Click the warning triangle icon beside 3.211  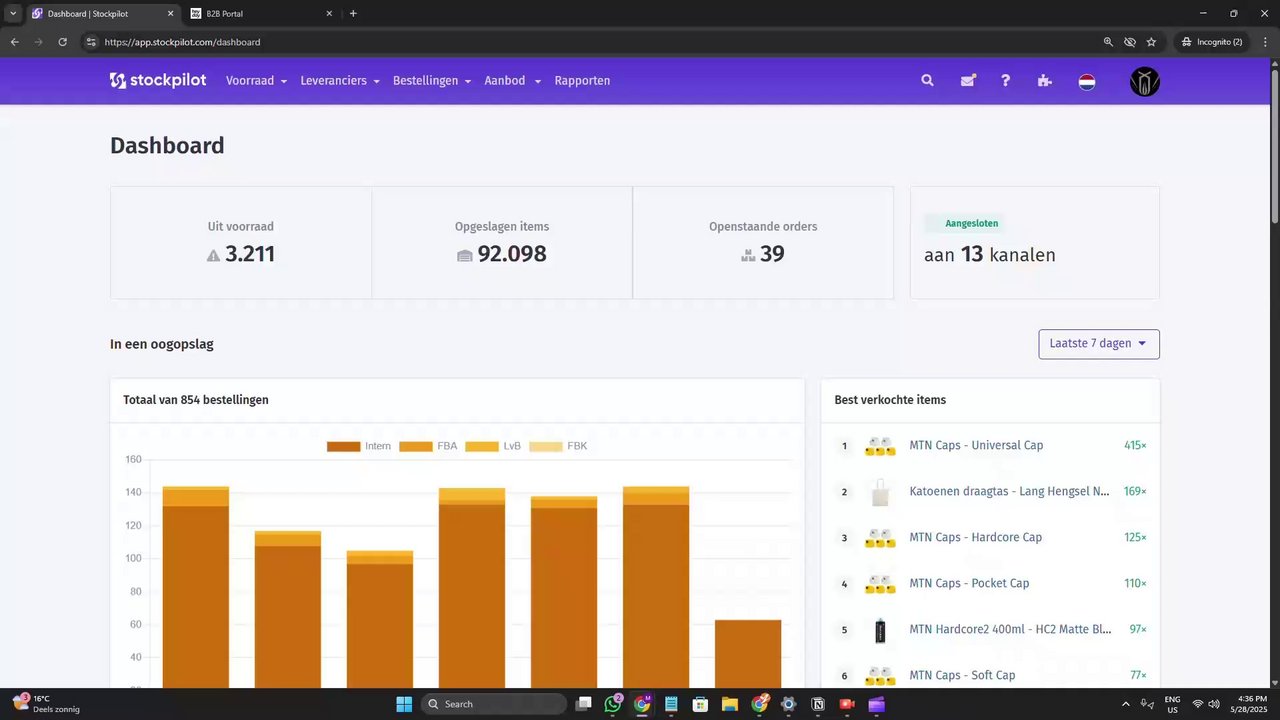pos(213,256)
